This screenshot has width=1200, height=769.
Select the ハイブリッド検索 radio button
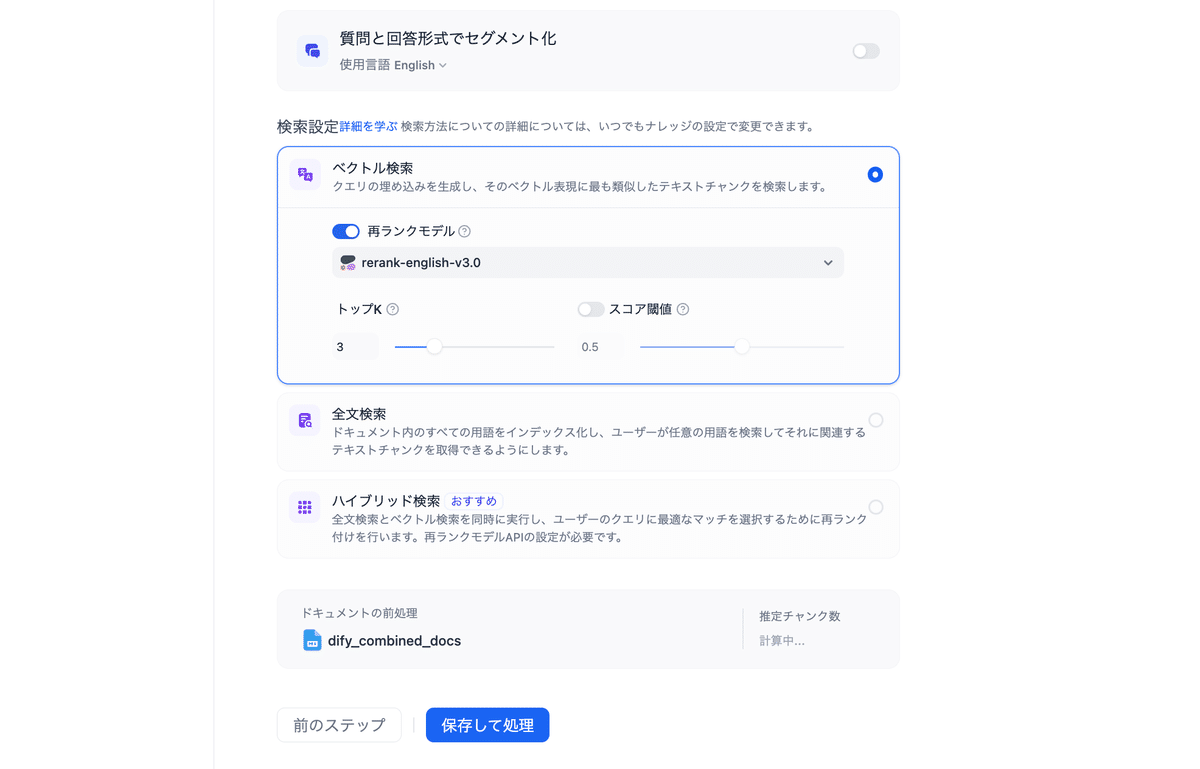pos(876,507)
